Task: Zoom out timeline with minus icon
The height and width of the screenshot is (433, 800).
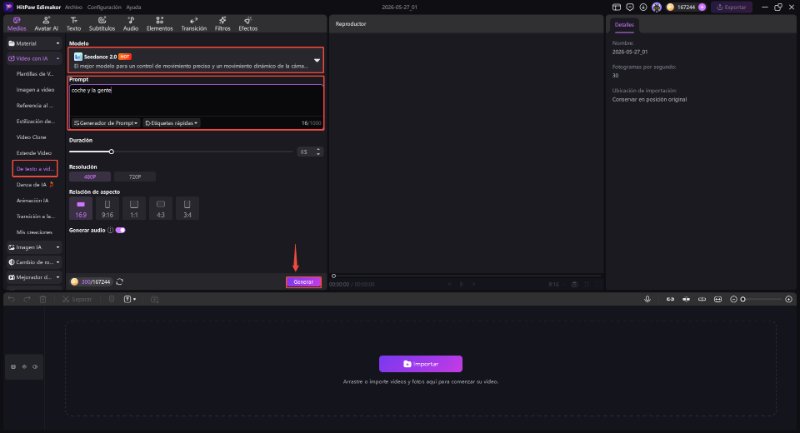Action: [733, 299]
